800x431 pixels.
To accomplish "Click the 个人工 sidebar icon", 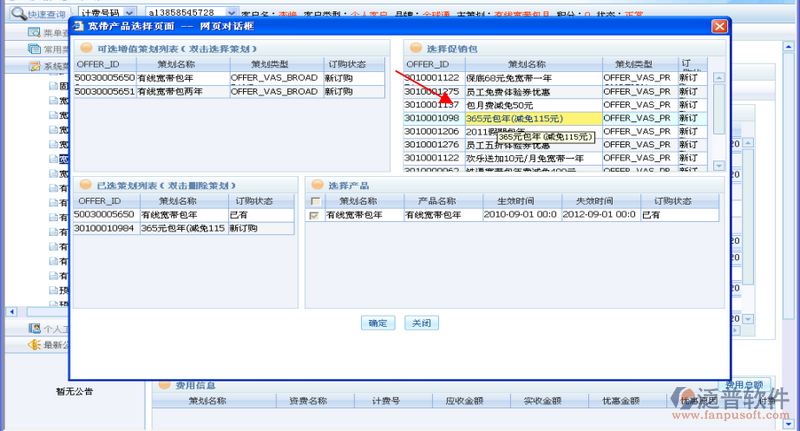I will 34,328.
